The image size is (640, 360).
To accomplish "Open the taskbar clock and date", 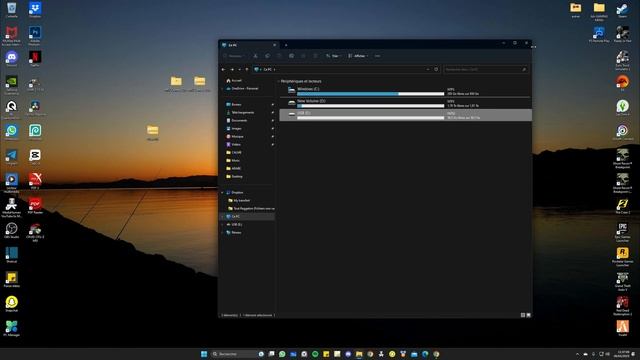I will tap(623, 354).
